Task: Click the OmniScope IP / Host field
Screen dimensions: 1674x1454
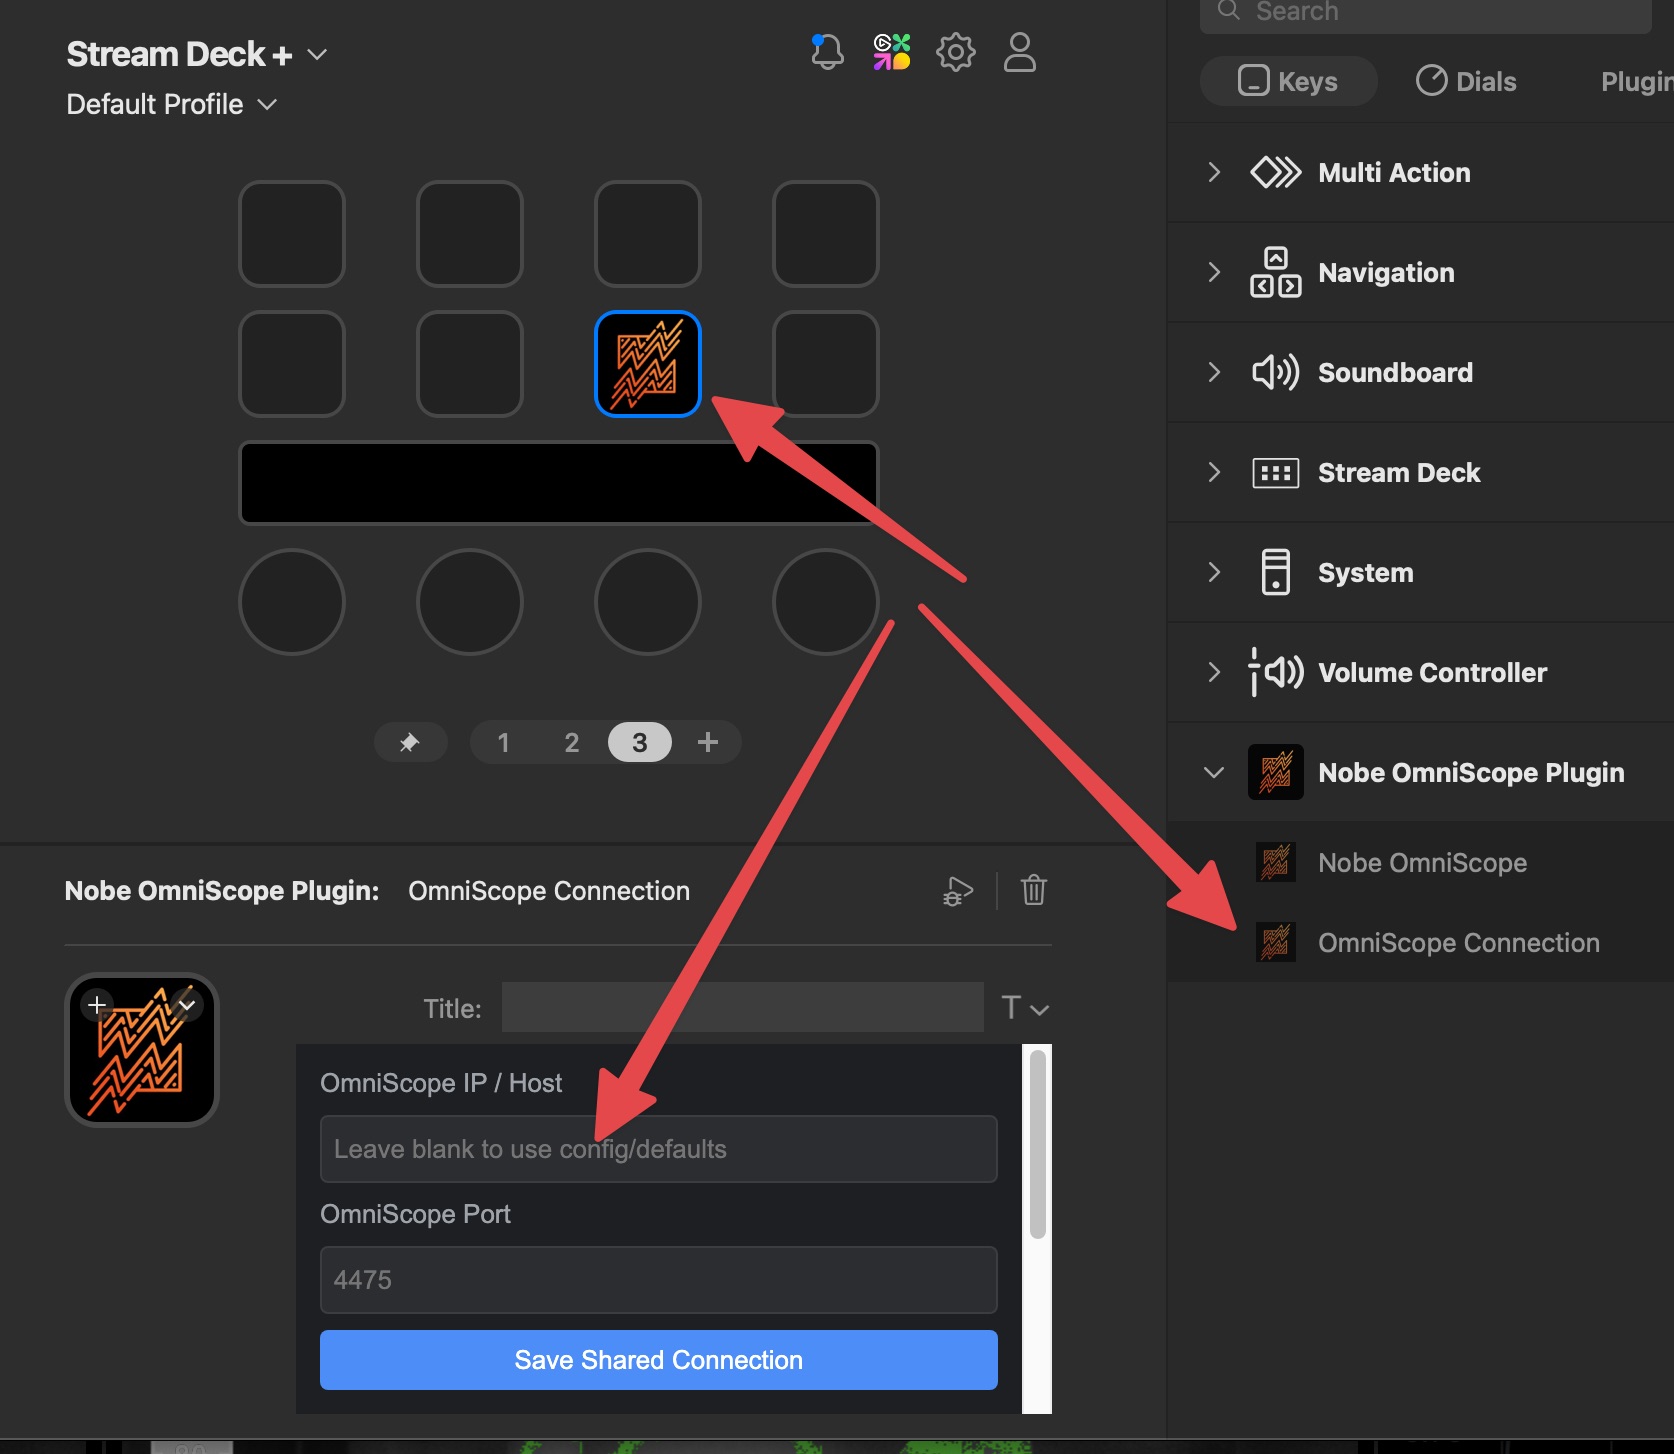Action: click(658, 1149)
